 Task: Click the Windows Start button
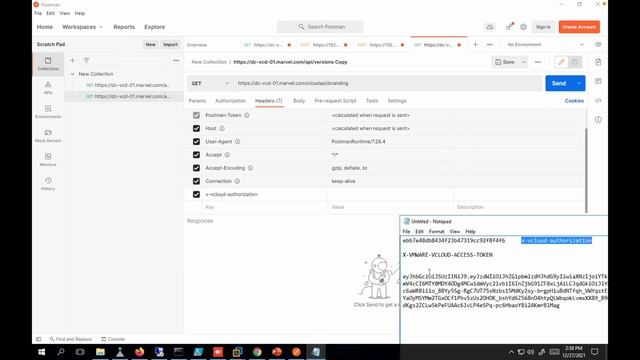click(x=42, y=352)
